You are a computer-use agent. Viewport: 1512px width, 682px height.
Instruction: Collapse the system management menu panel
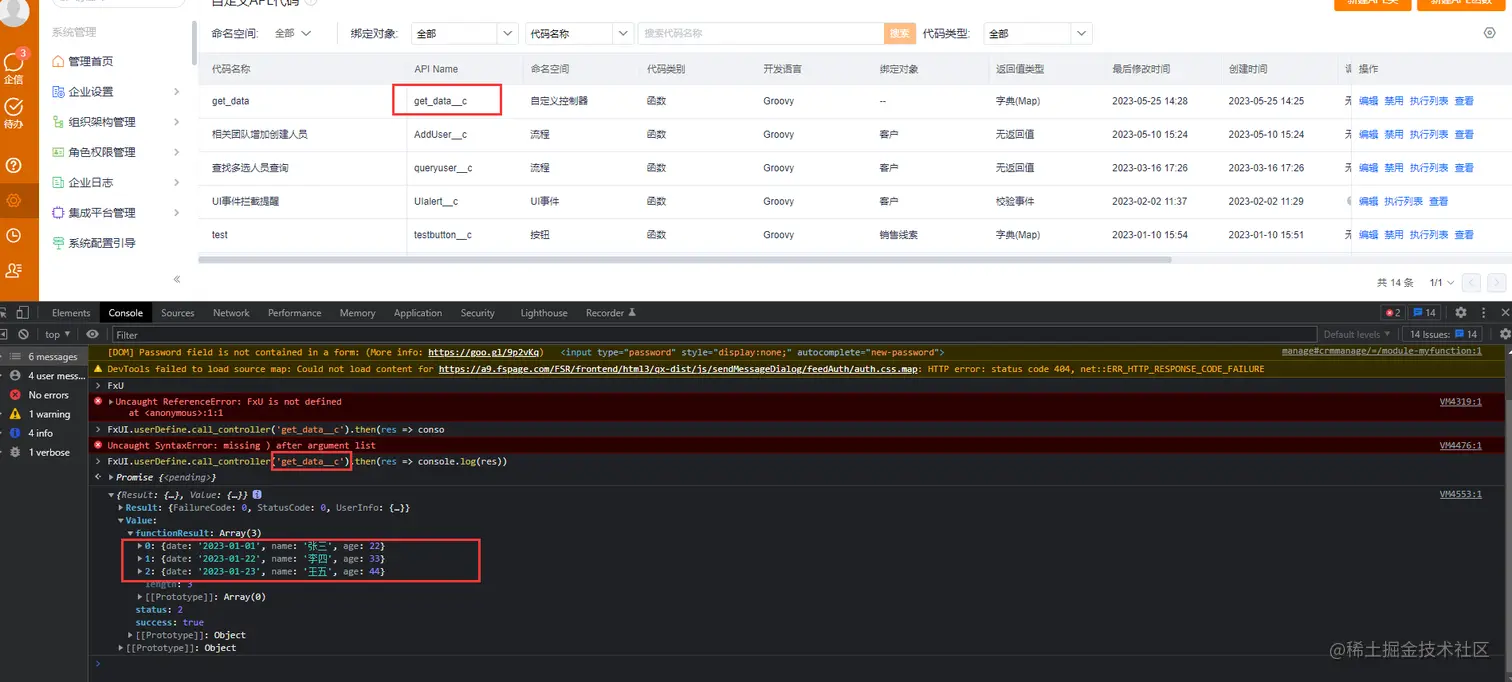coord(177,279)
